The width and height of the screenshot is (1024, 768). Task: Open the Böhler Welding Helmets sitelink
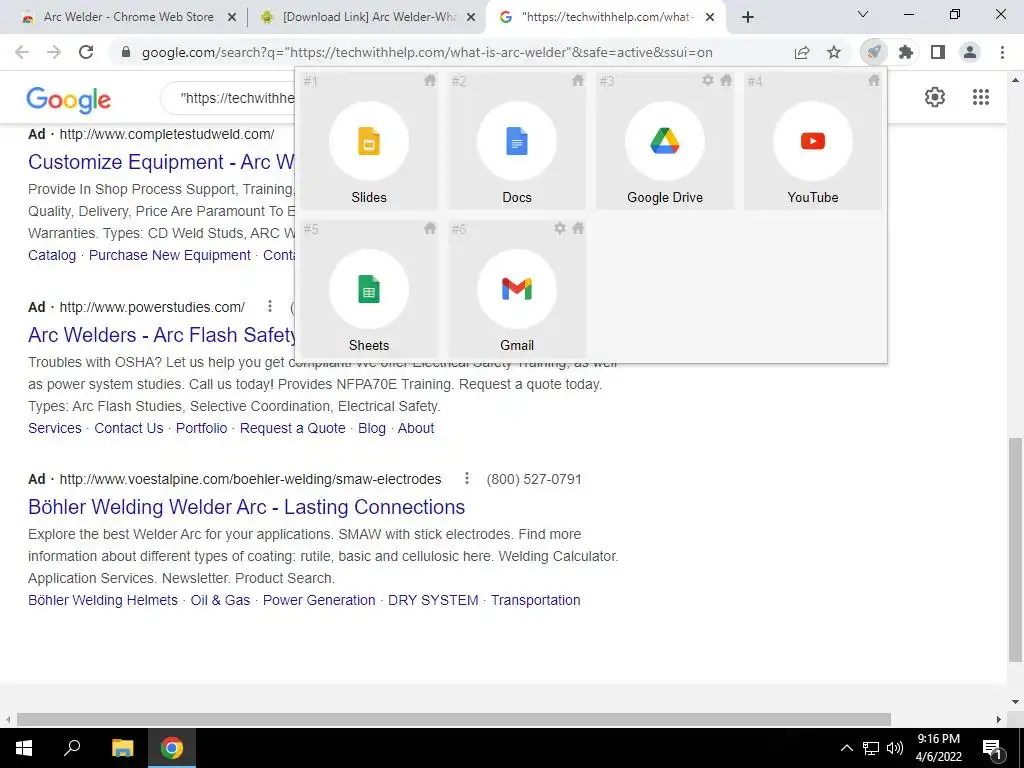(x=103, y=600)
